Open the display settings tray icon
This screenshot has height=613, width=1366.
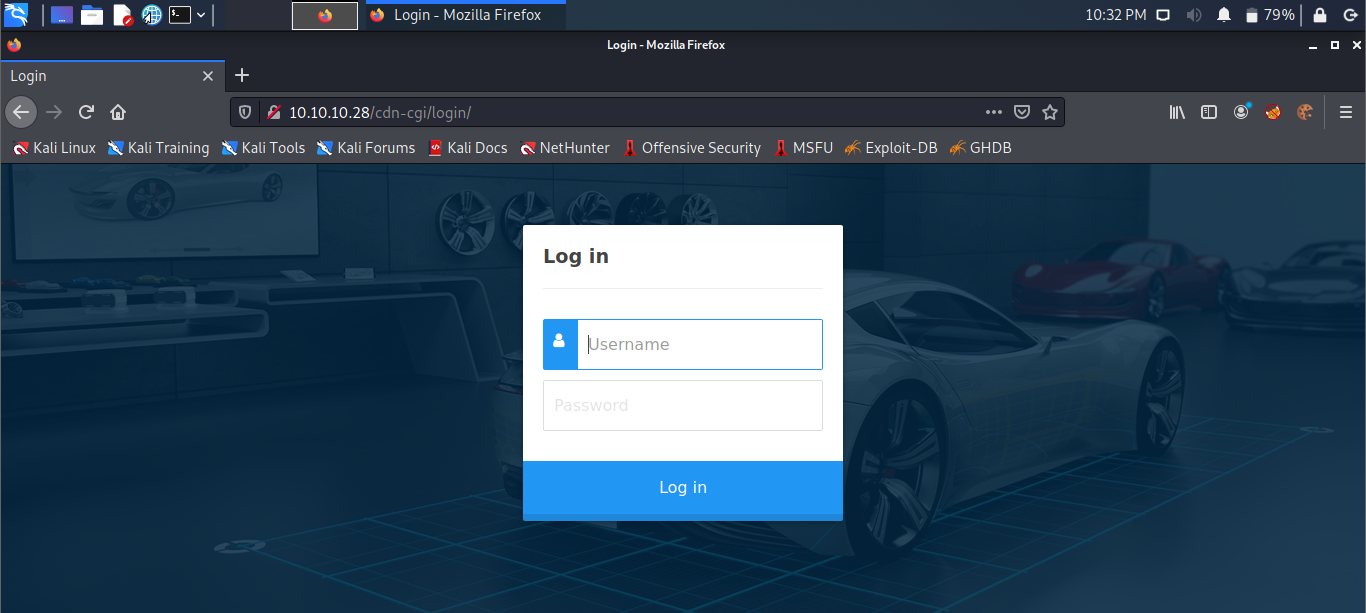point(1163,15)
